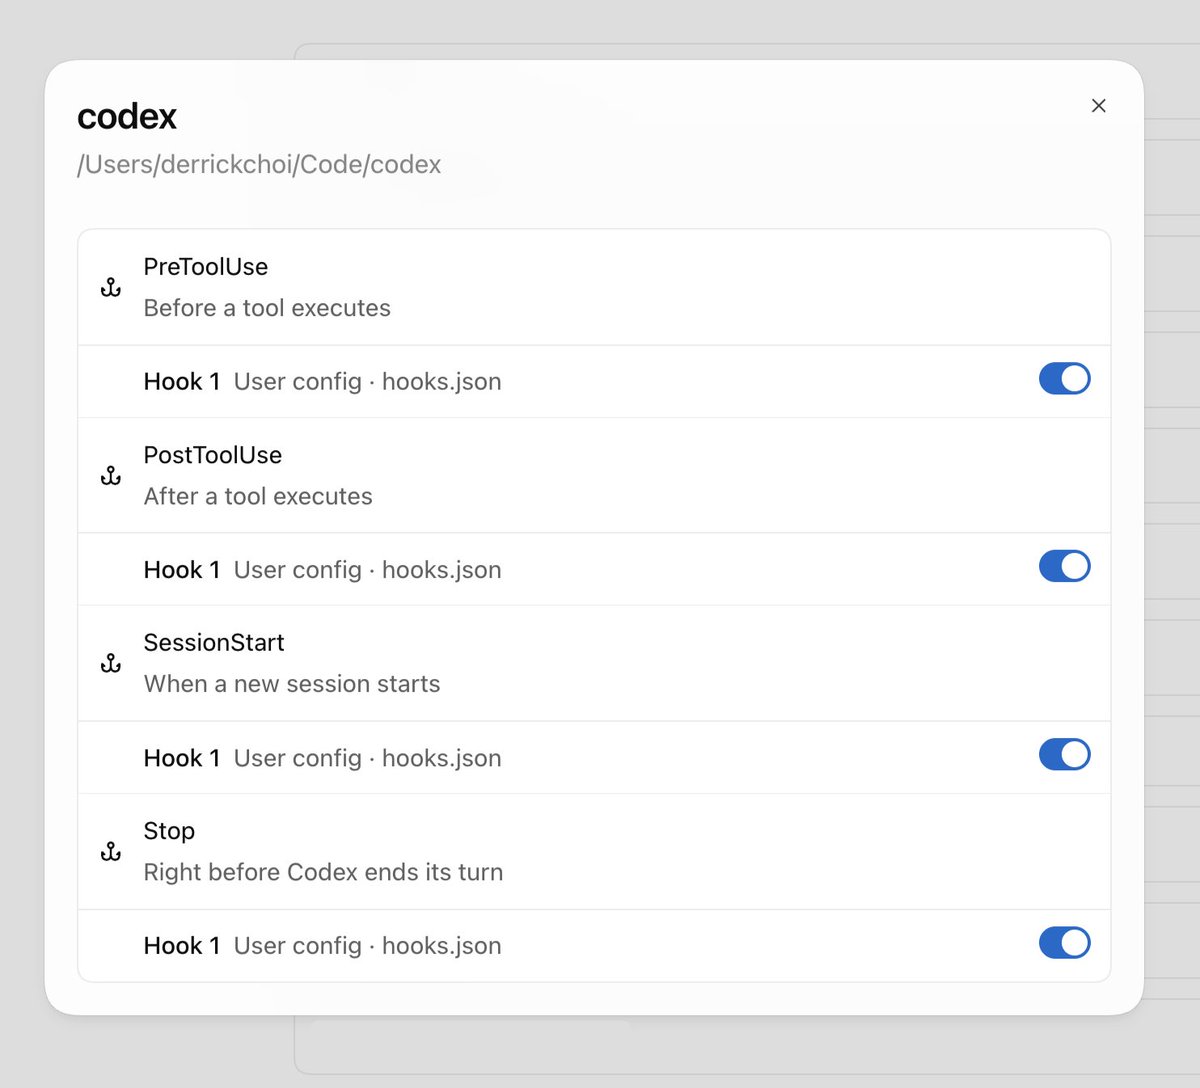Click the codex dialog title

click(x=127, y=117)
